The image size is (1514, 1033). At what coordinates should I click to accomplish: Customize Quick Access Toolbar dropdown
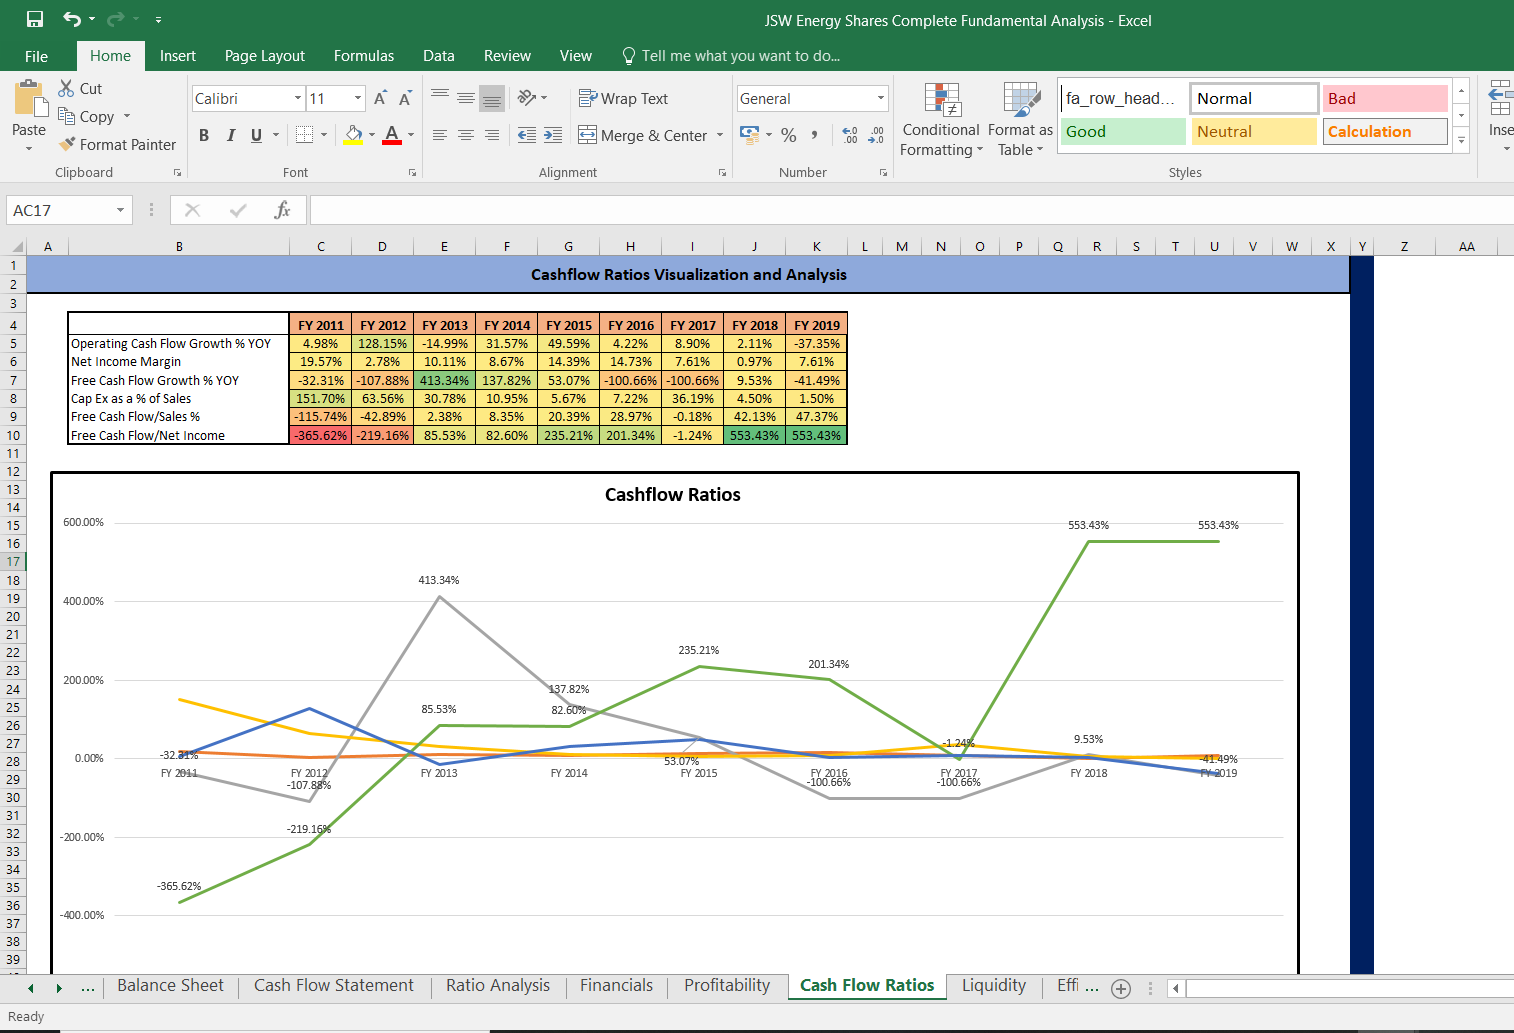(158, 19)
